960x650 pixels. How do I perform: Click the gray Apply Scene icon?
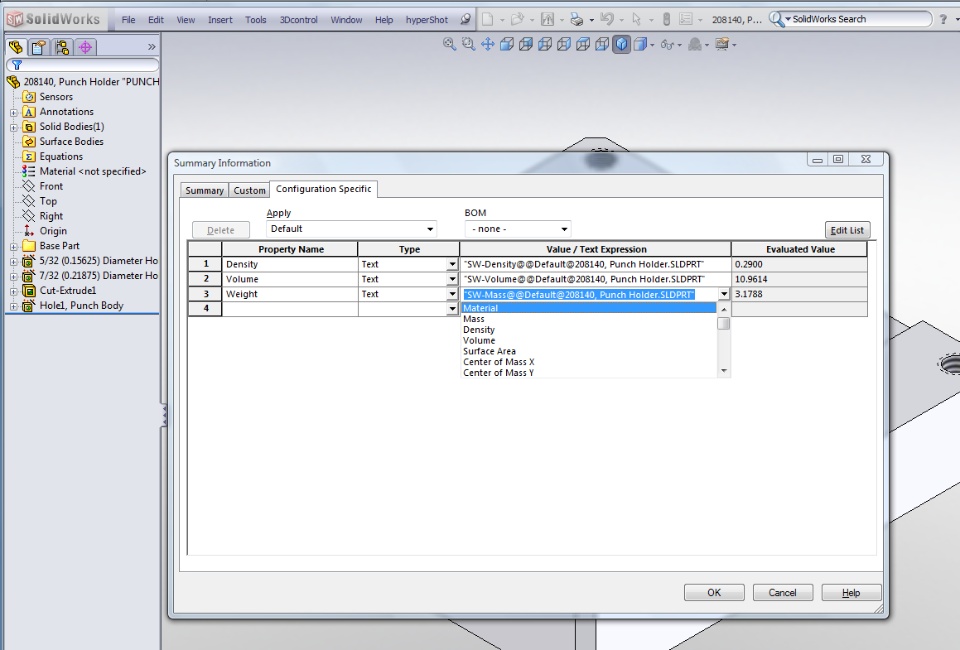pos(695,44)
